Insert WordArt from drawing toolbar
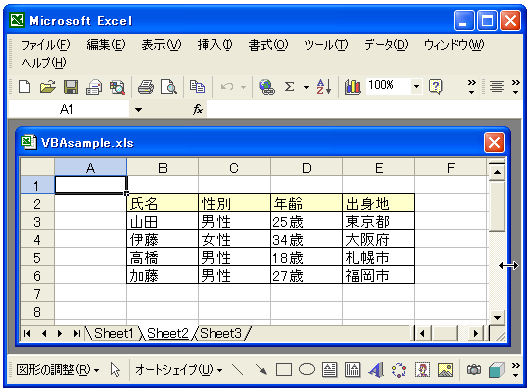This screenshot has height=391, width=531. (x=376, y=370)
